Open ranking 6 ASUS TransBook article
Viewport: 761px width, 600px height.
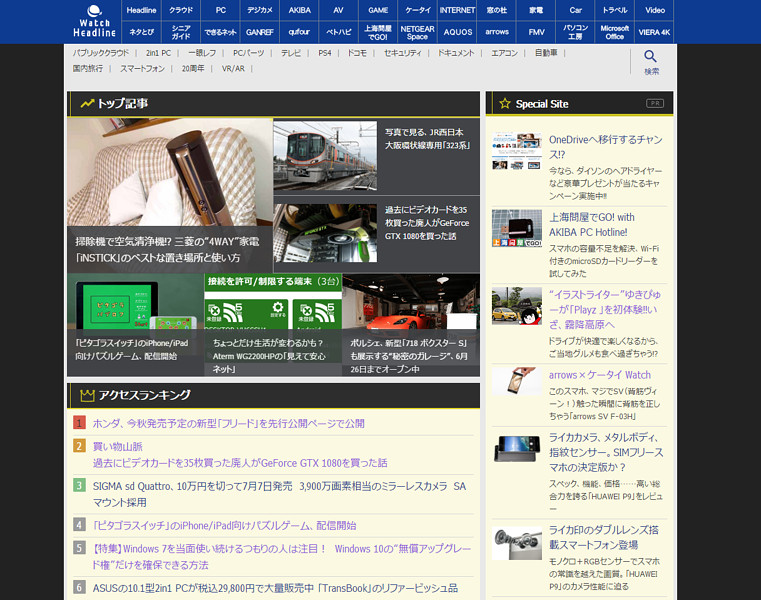tap(275, 588)
